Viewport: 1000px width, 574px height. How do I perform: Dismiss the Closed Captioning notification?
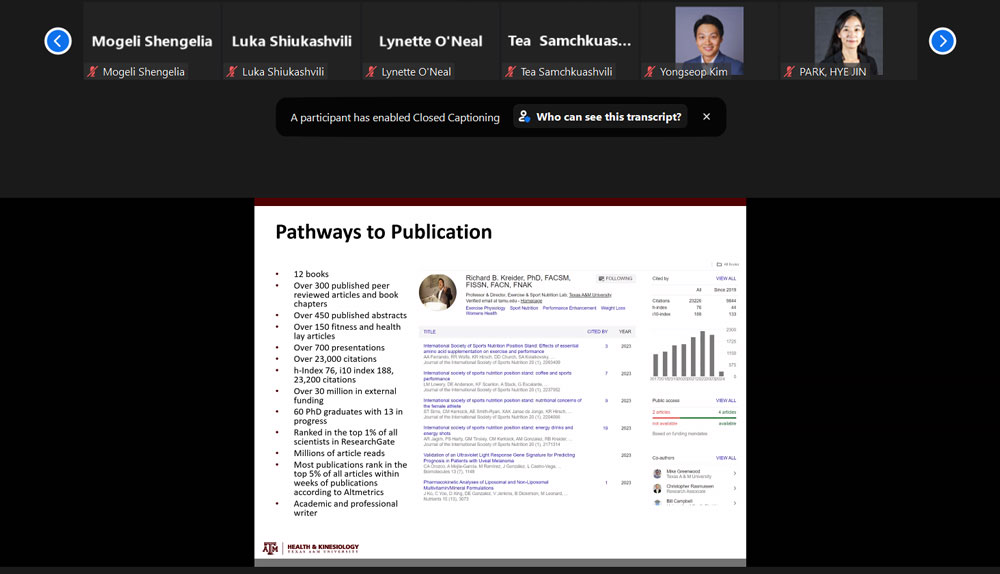click(706, 117)
